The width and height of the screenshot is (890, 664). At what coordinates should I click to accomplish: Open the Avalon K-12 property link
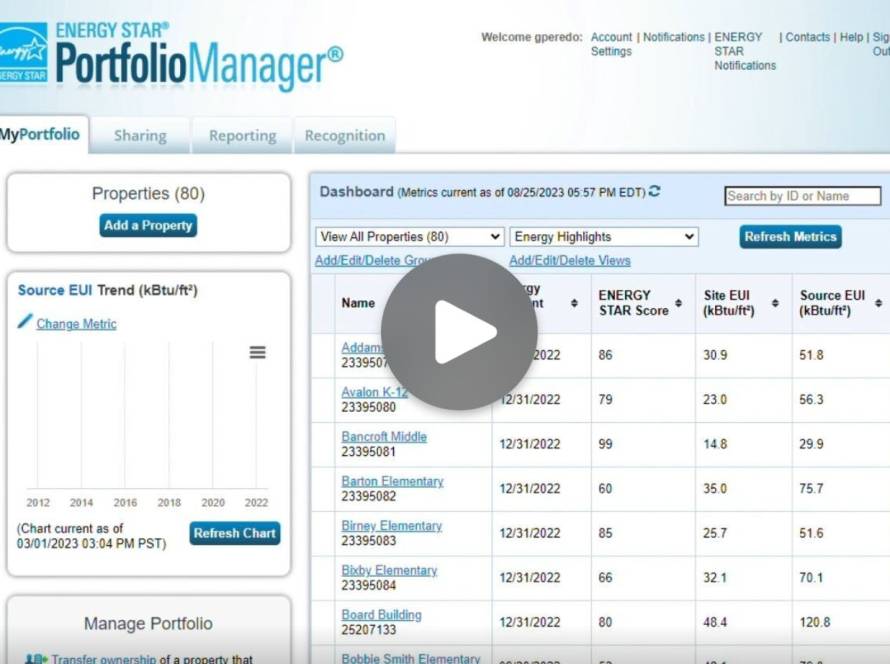[x=375, y=392]
